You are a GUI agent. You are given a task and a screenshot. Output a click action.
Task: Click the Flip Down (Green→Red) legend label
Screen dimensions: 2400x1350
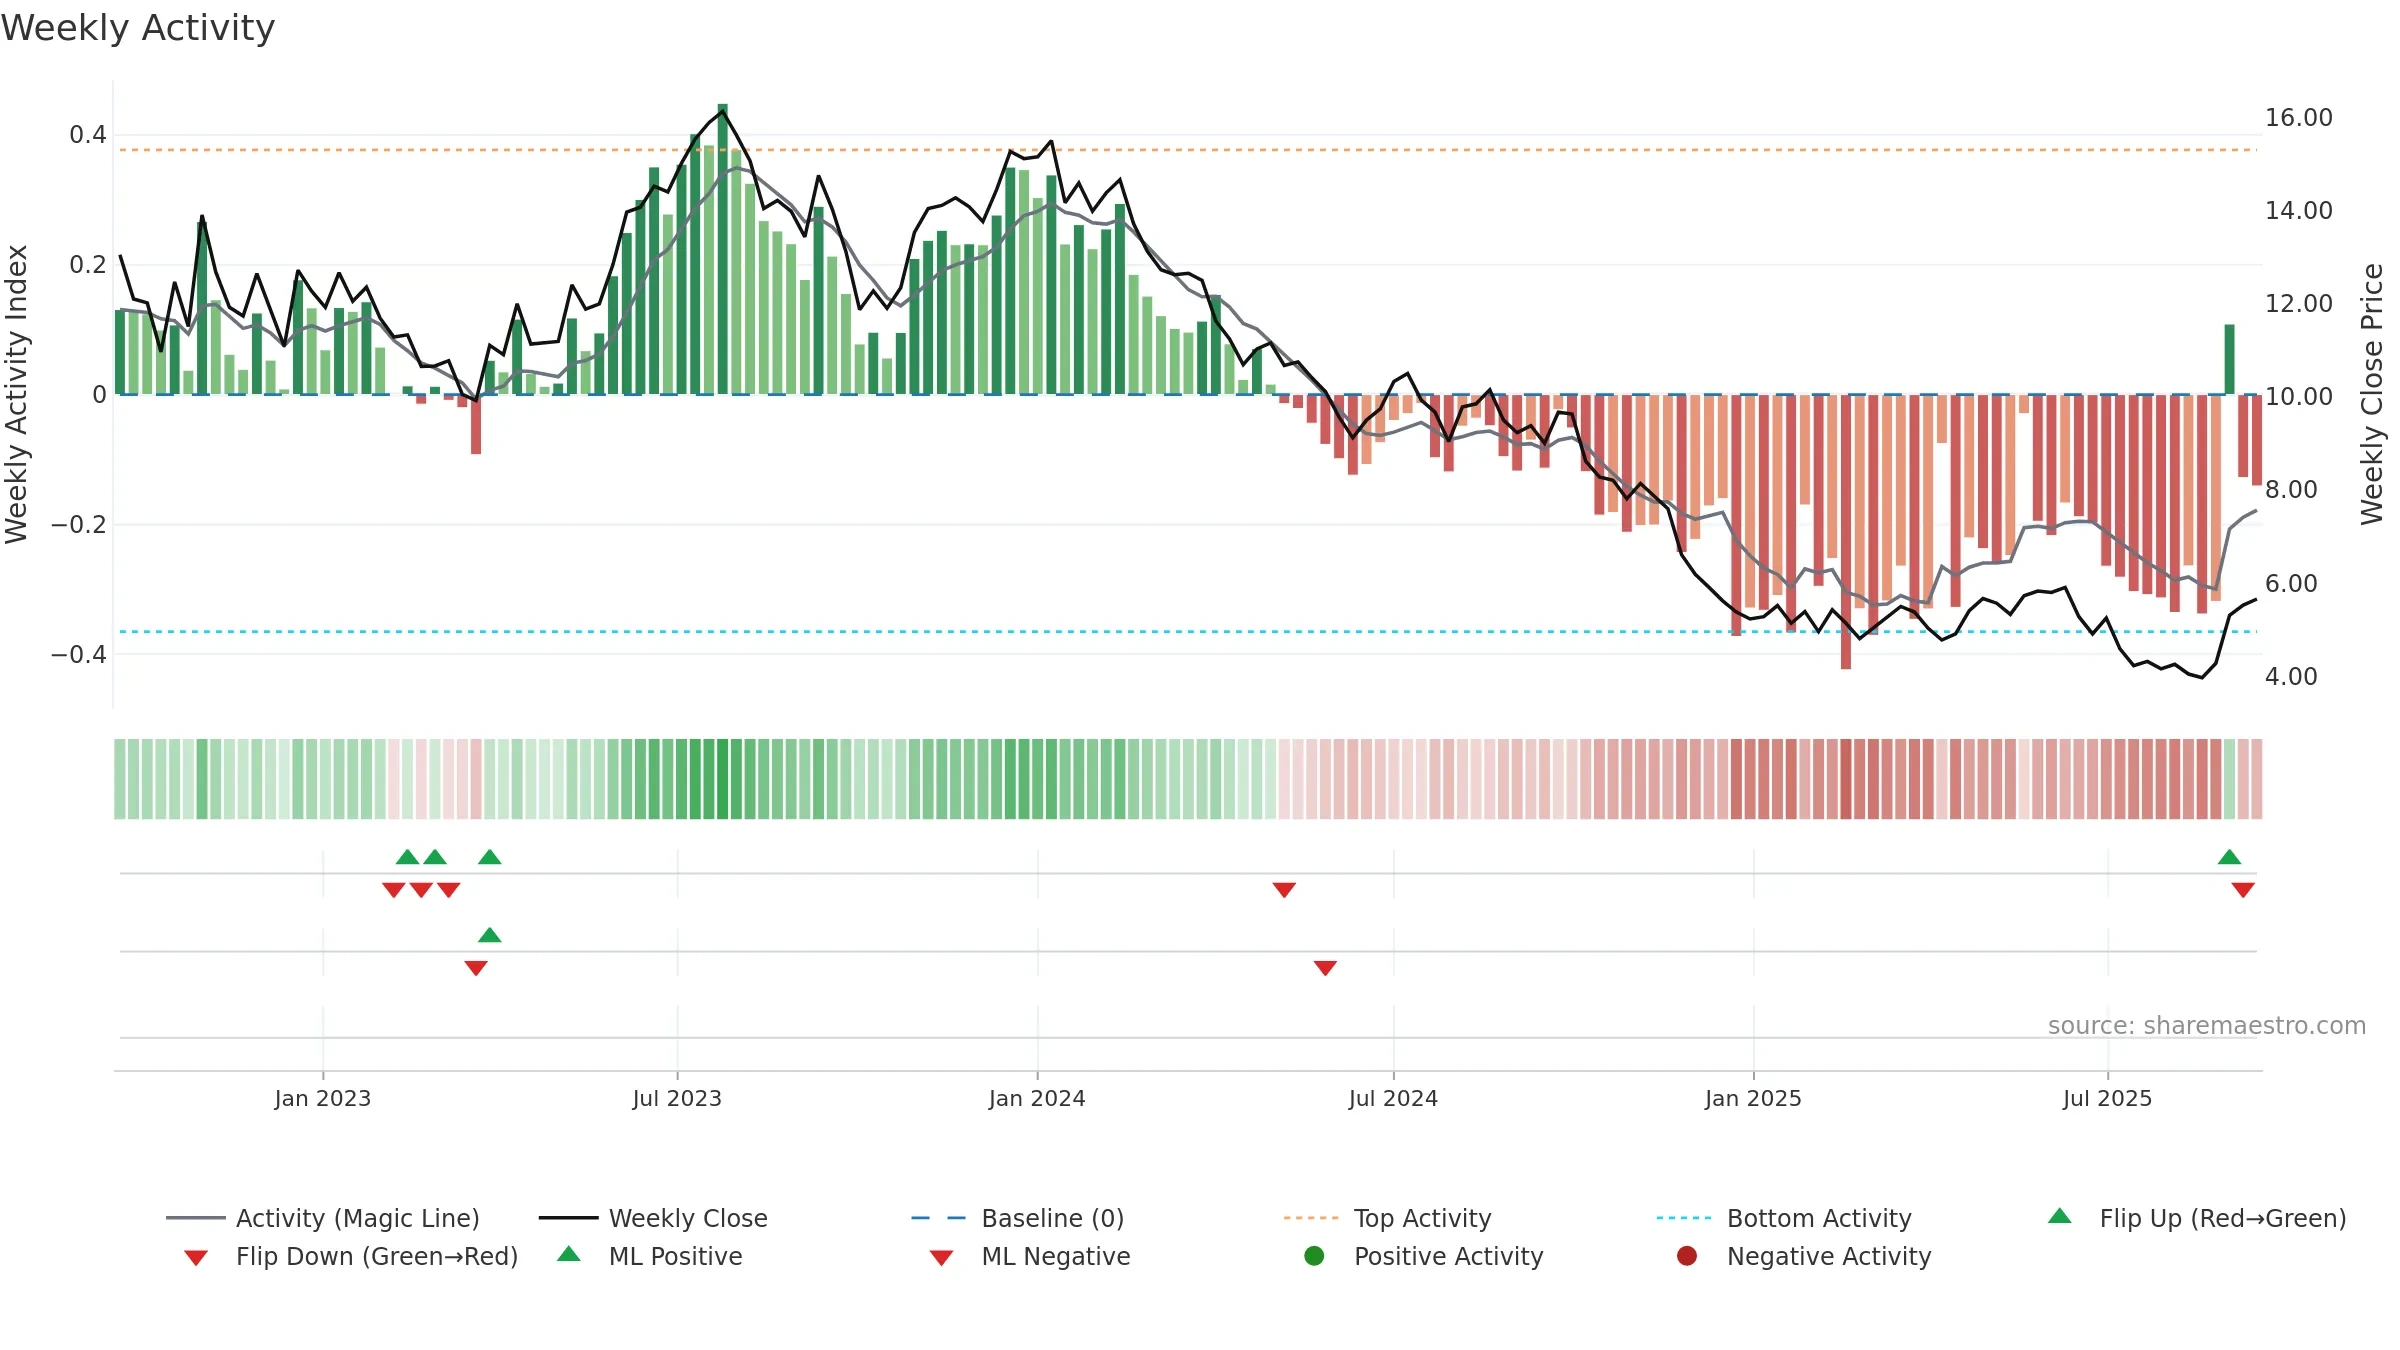tap(377, 1256)
